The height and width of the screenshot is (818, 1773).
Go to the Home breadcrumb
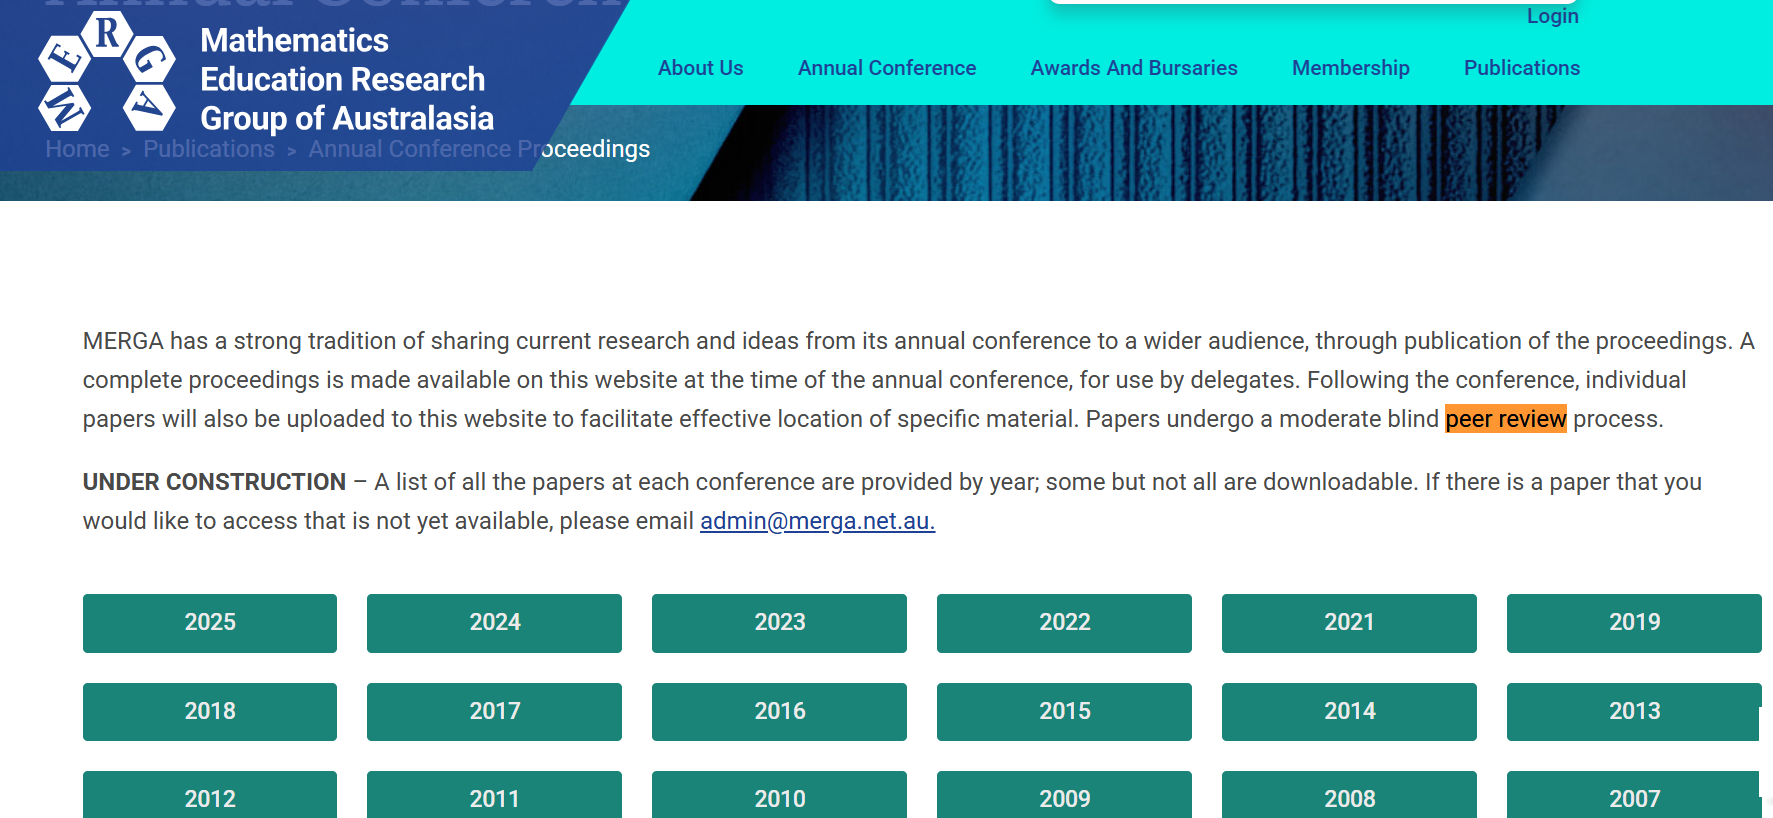[77, 149]
